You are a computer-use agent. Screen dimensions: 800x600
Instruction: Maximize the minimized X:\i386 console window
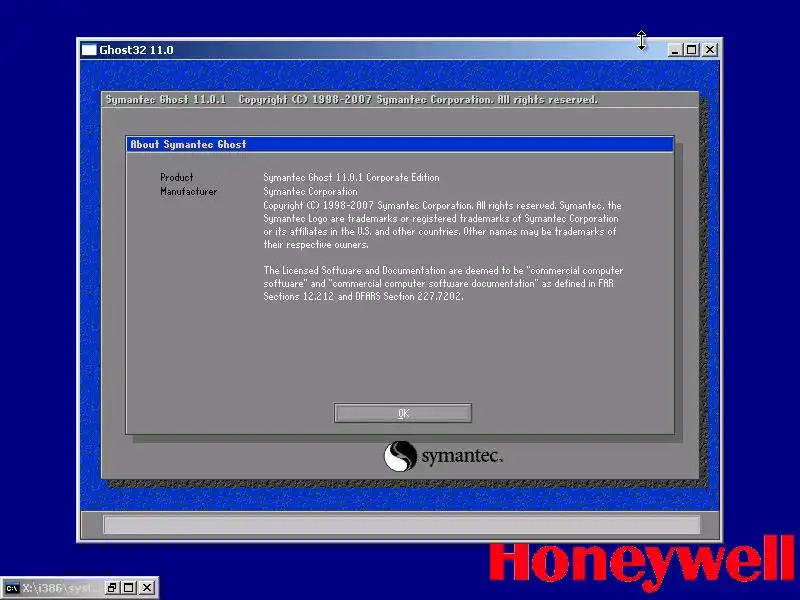click(x=129, y=588)
